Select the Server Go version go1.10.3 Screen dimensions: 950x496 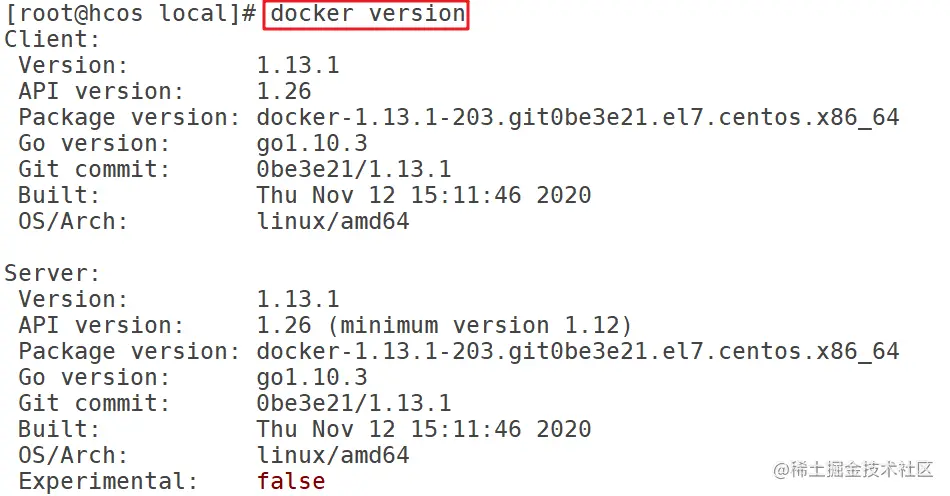pyautogui.click(x=312, y=377)
